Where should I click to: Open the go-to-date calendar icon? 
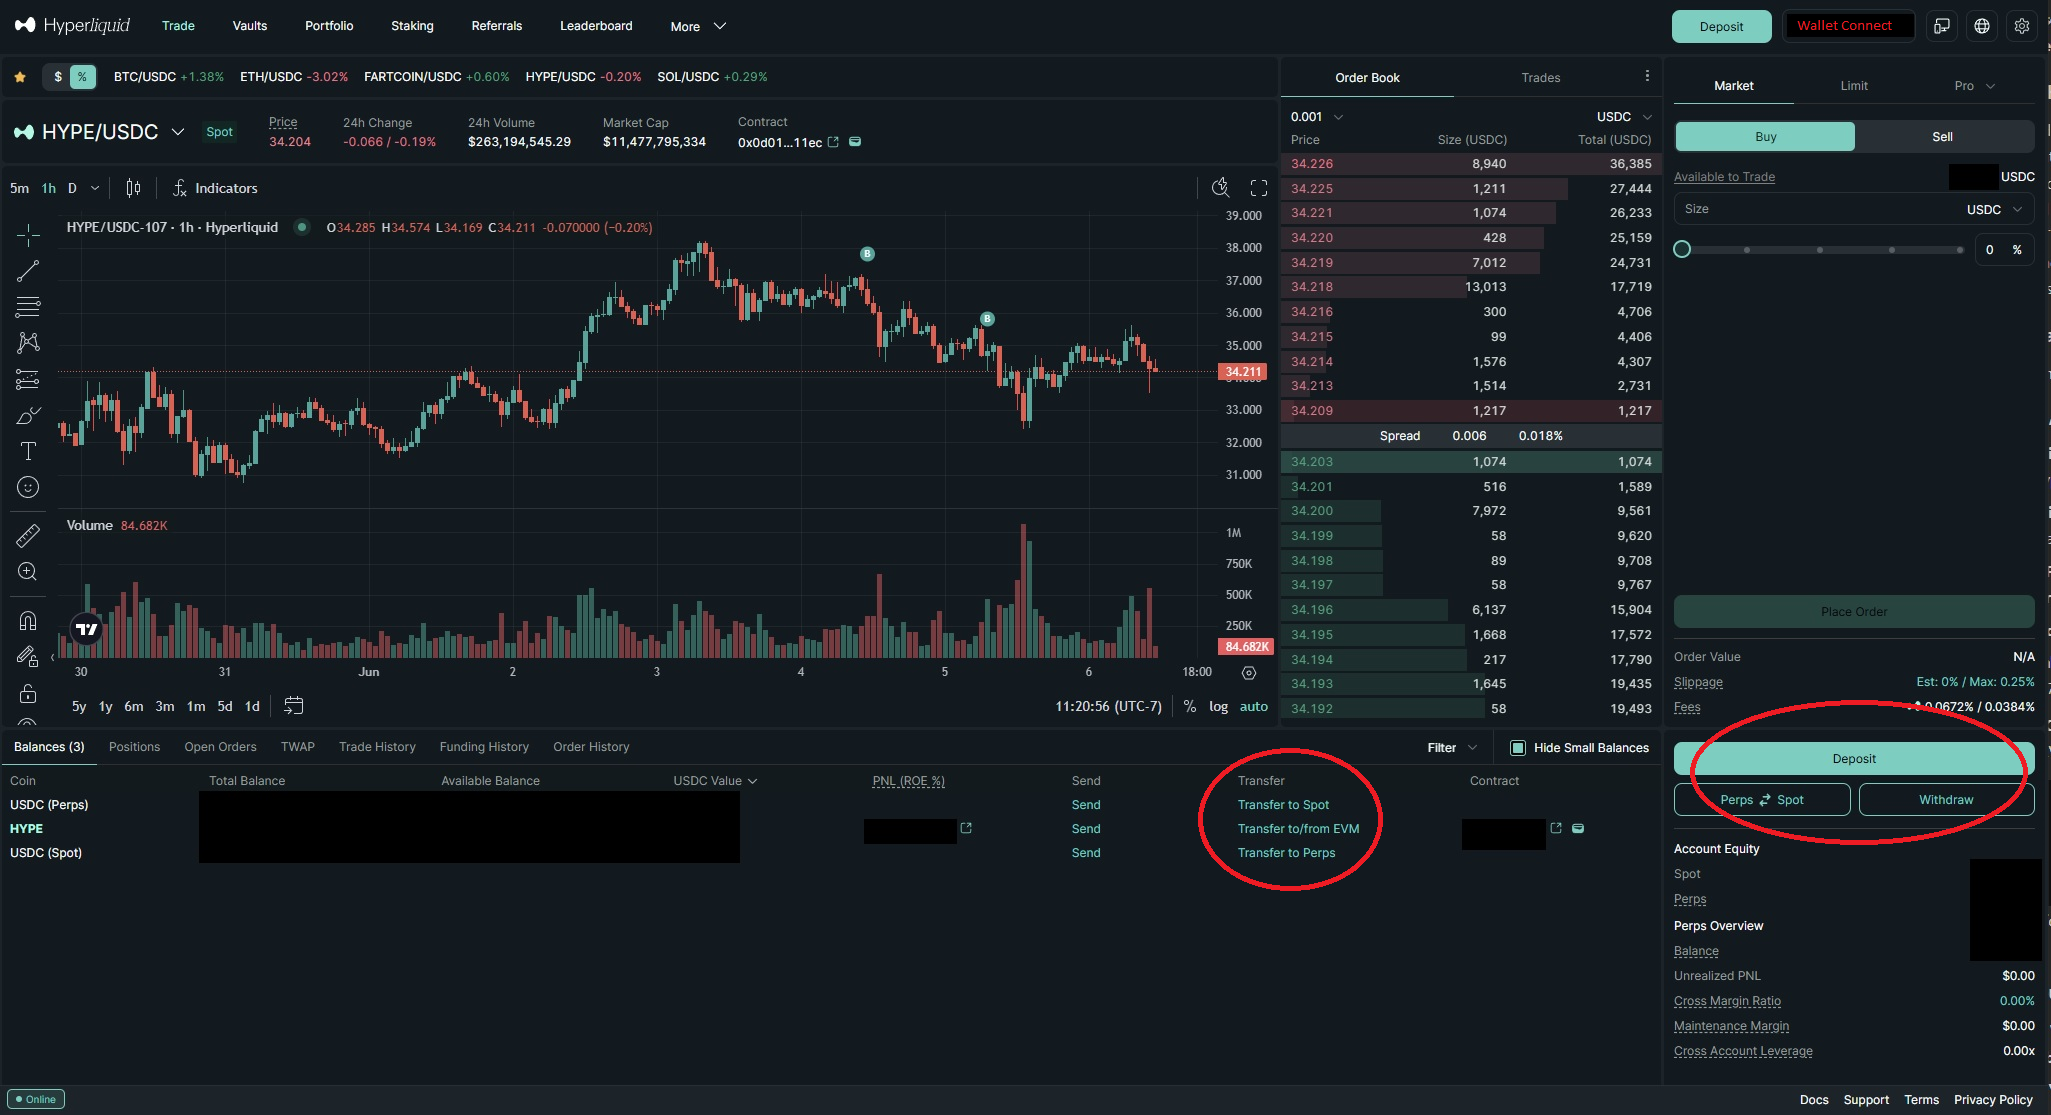pyautogui.click(x=293, y=706)
